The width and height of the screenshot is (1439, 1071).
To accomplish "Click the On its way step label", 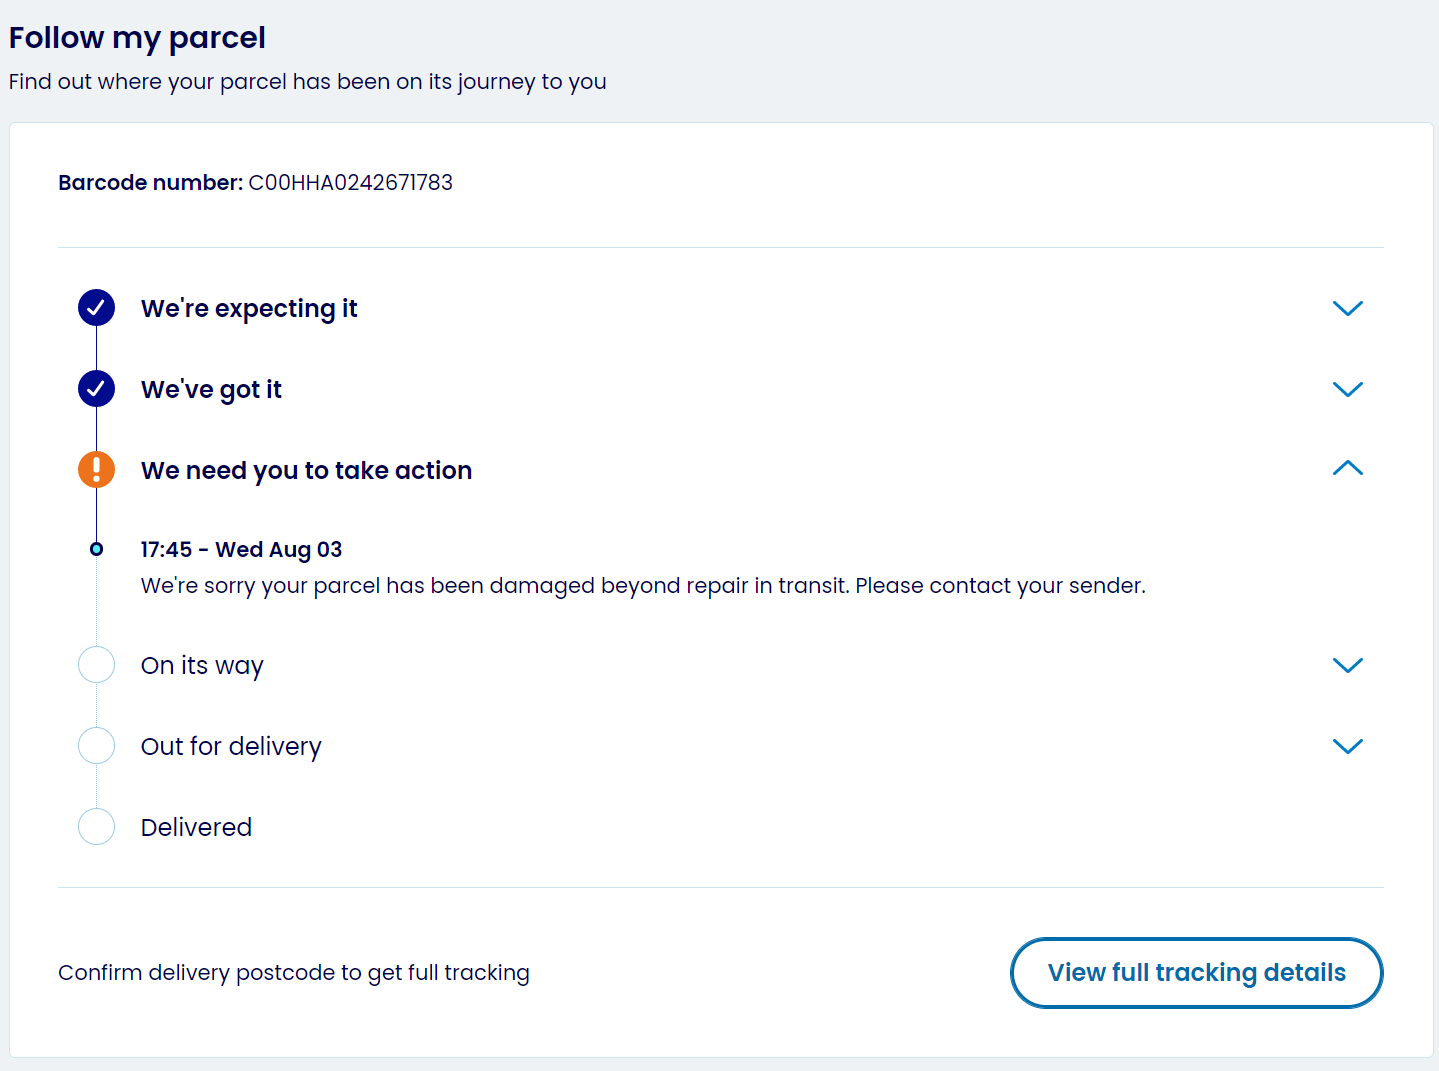I will coord(202,666).
